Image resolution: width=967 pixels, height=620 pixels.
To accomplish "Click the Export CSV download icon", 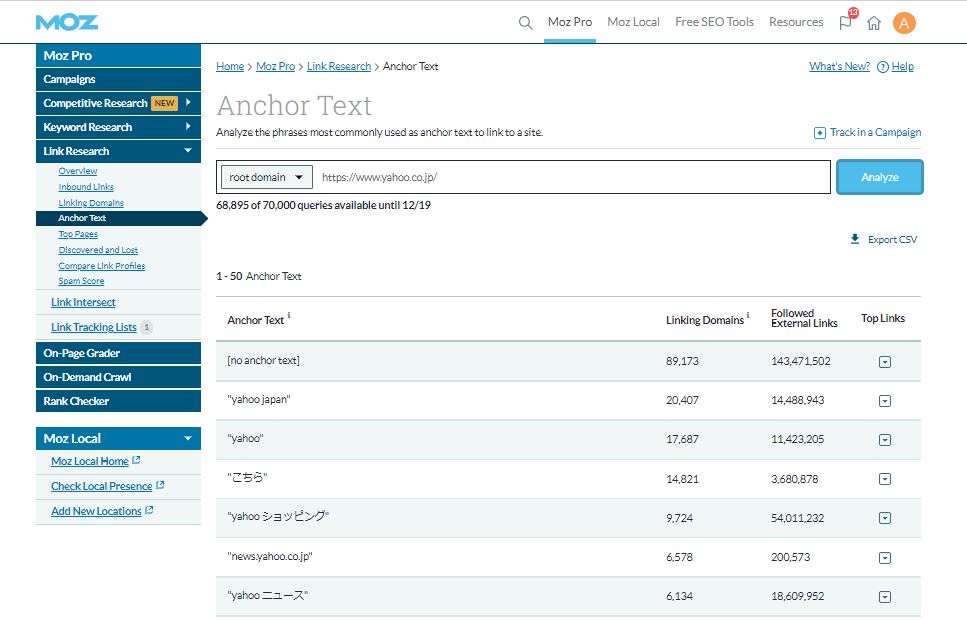I will click(x=855, y=239).
